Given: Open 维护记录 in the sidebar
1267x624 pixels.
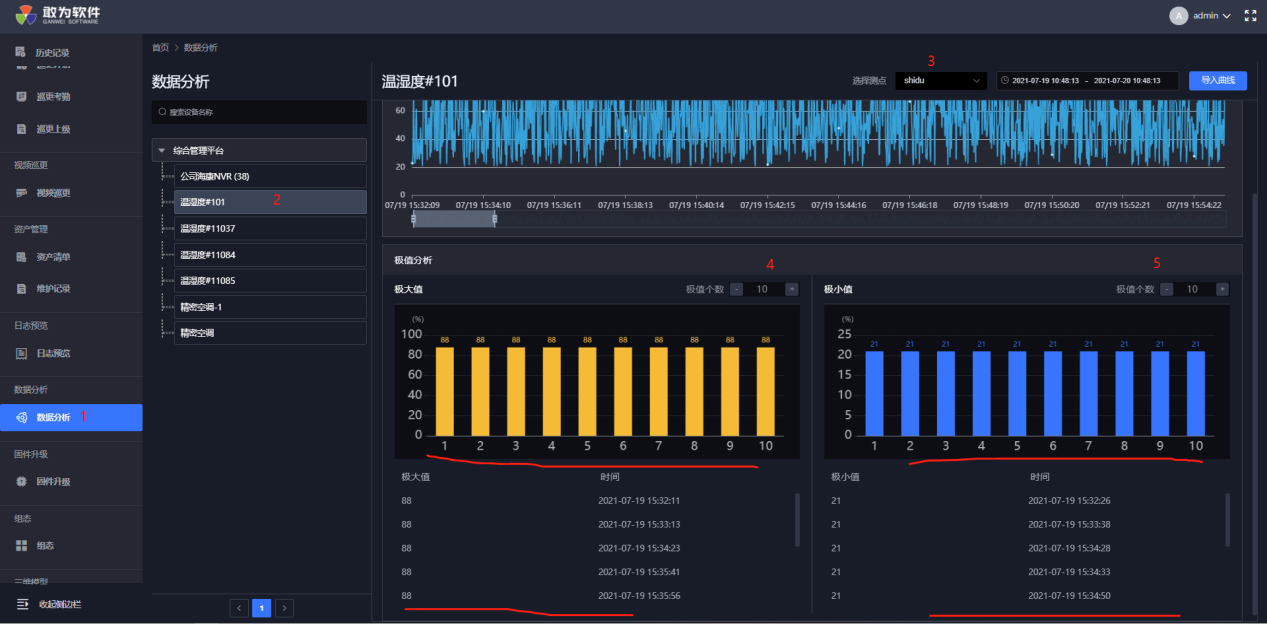Looking at the screenshot, I should coord(52,289).
